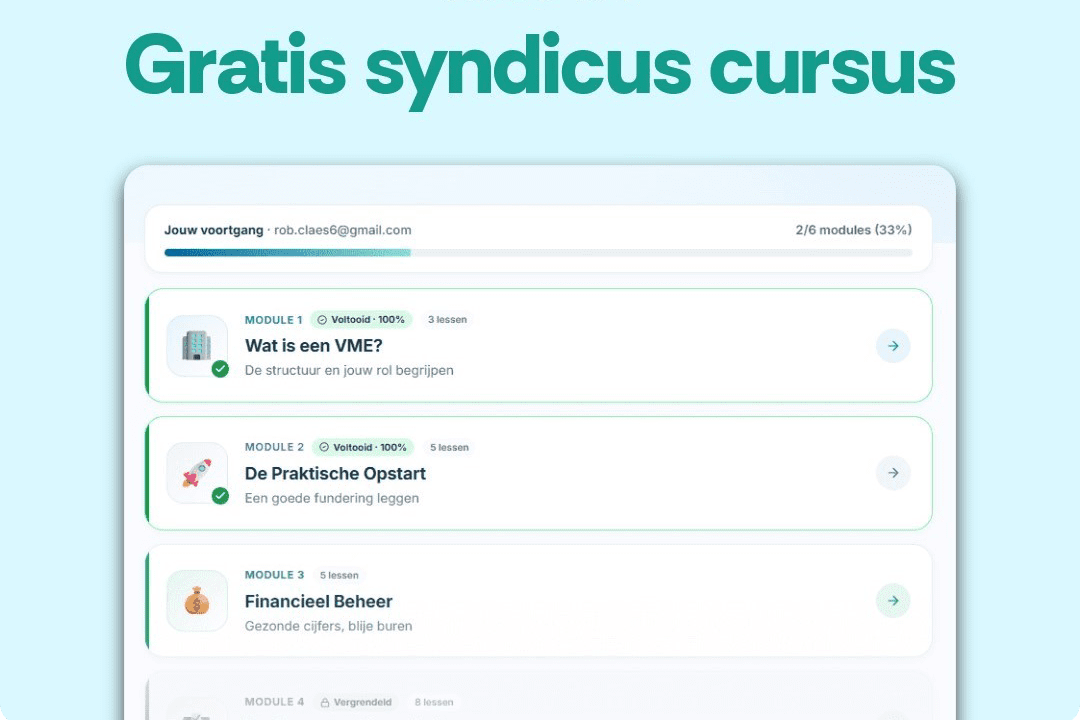1080x720 pixels.
Task: Click Een goede fundering leggen subtitle
Action: pos(332,498)
